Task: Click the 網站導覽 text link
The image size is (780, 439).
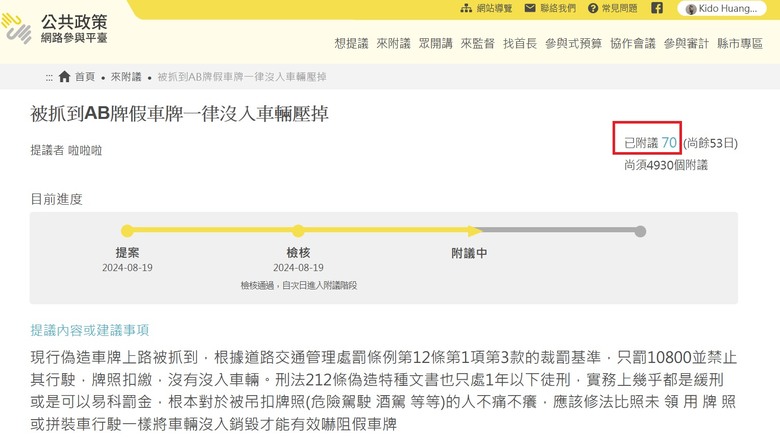Action: point(494,8)
